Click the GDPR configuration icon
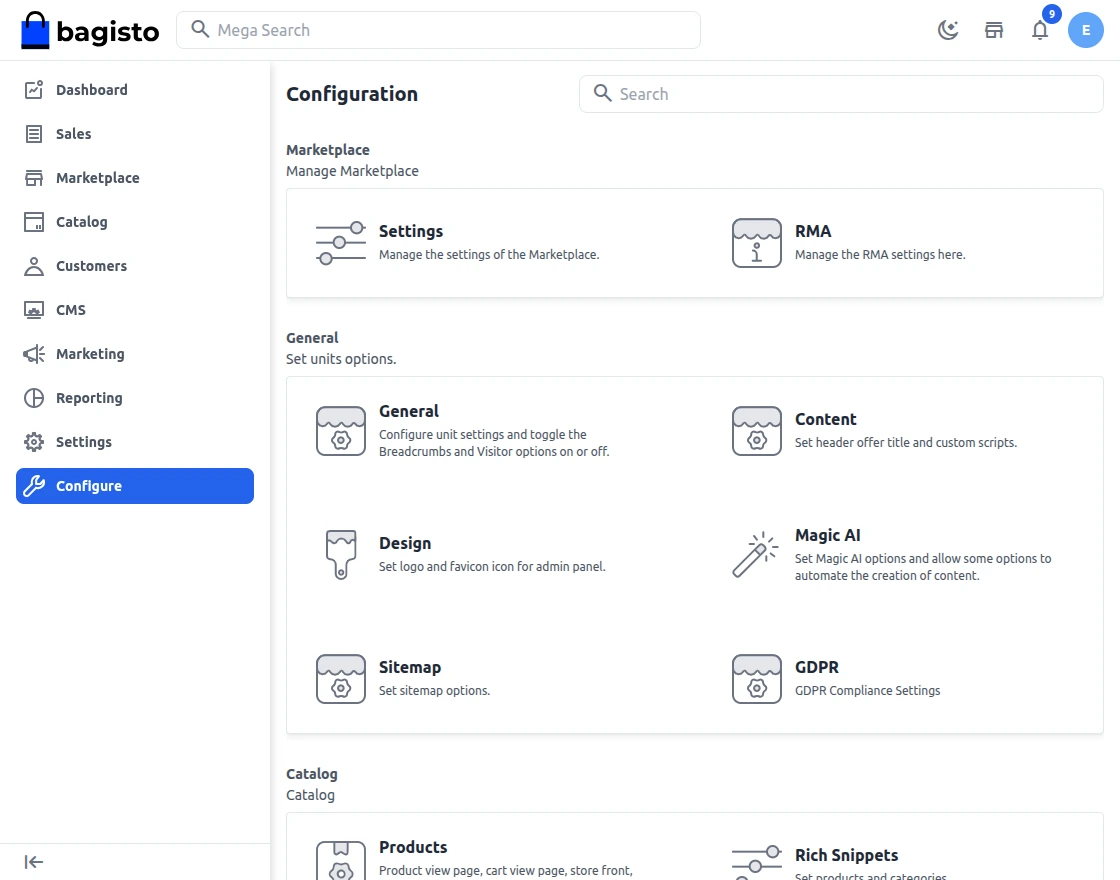The width and height of the screenshot is (1120, 880). pos(756,679)
